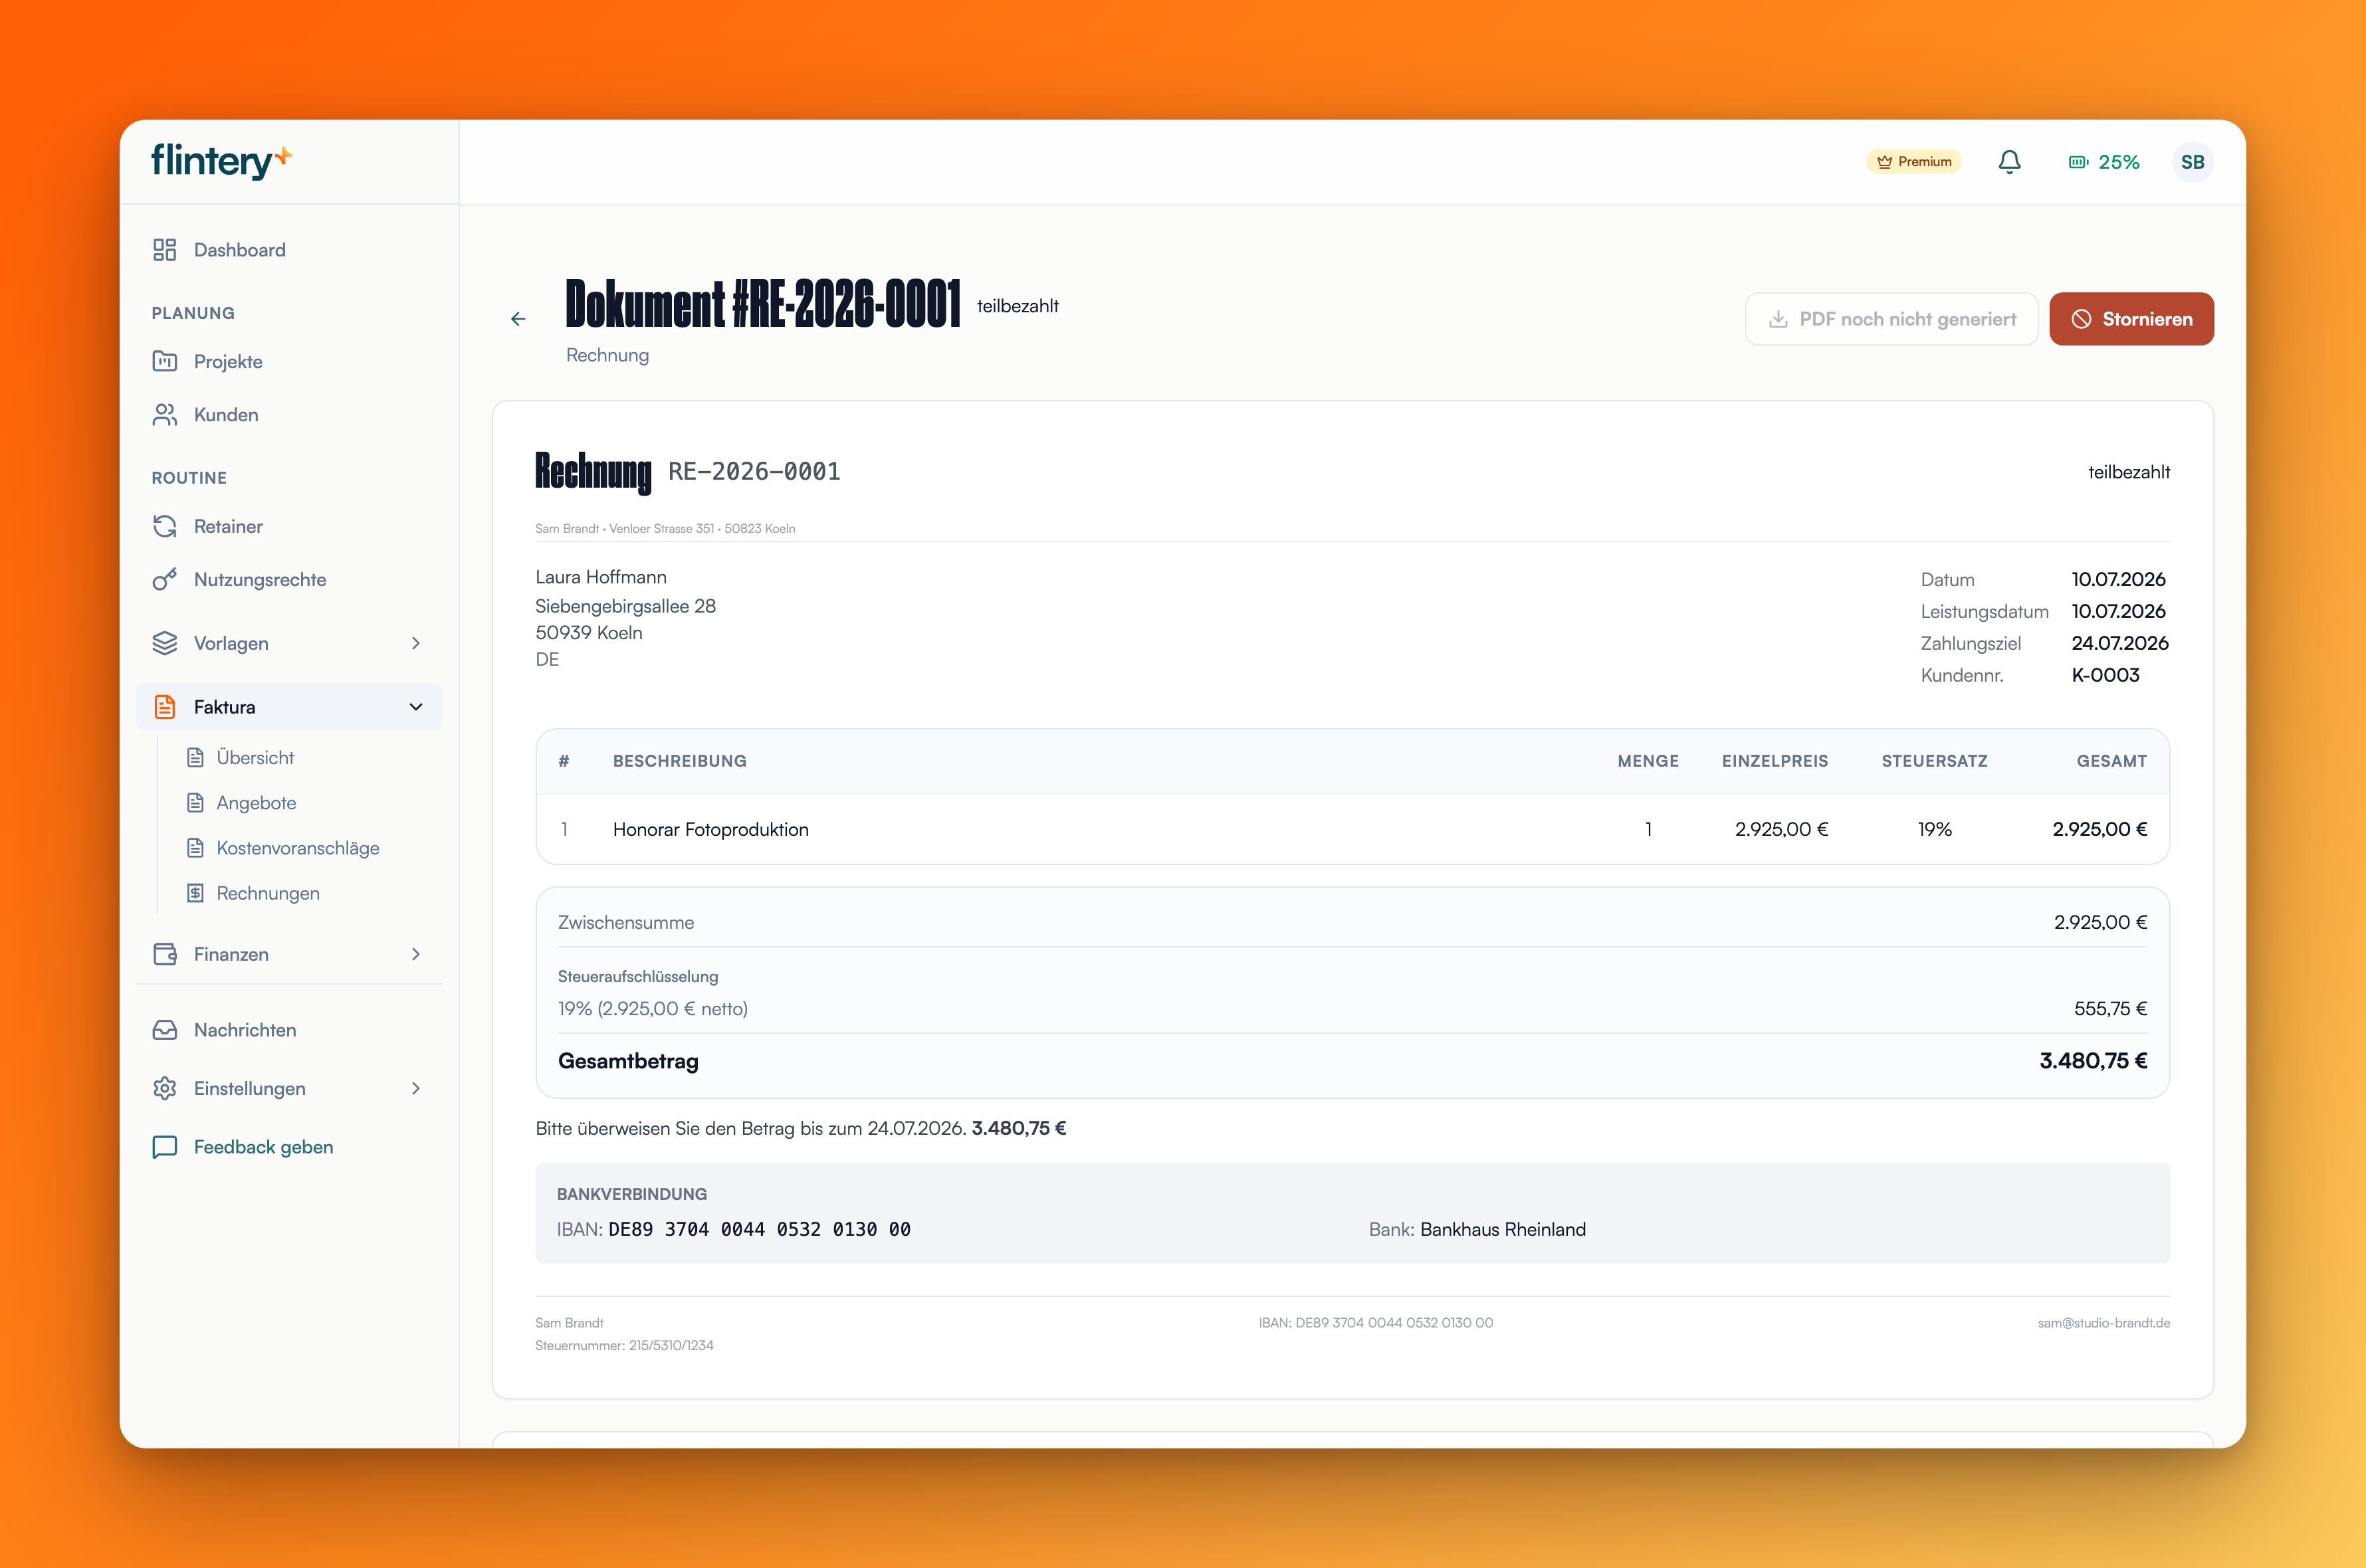
Task: Click the Stornieren button
Action: (x=2131, y=319)
